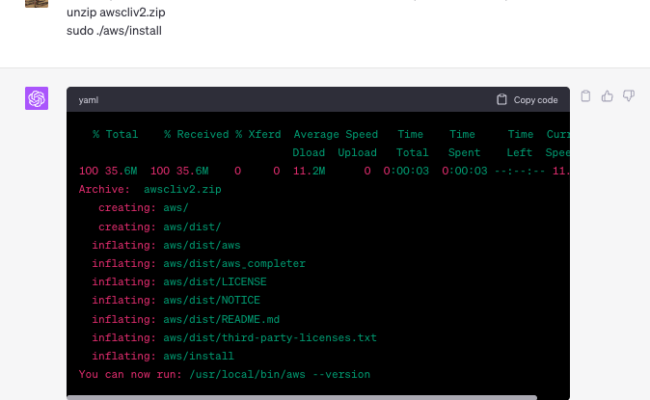The height and width of the screenshot is (400, 650).
Task: Click the '% Received' column header
Action: click(196, 134)
